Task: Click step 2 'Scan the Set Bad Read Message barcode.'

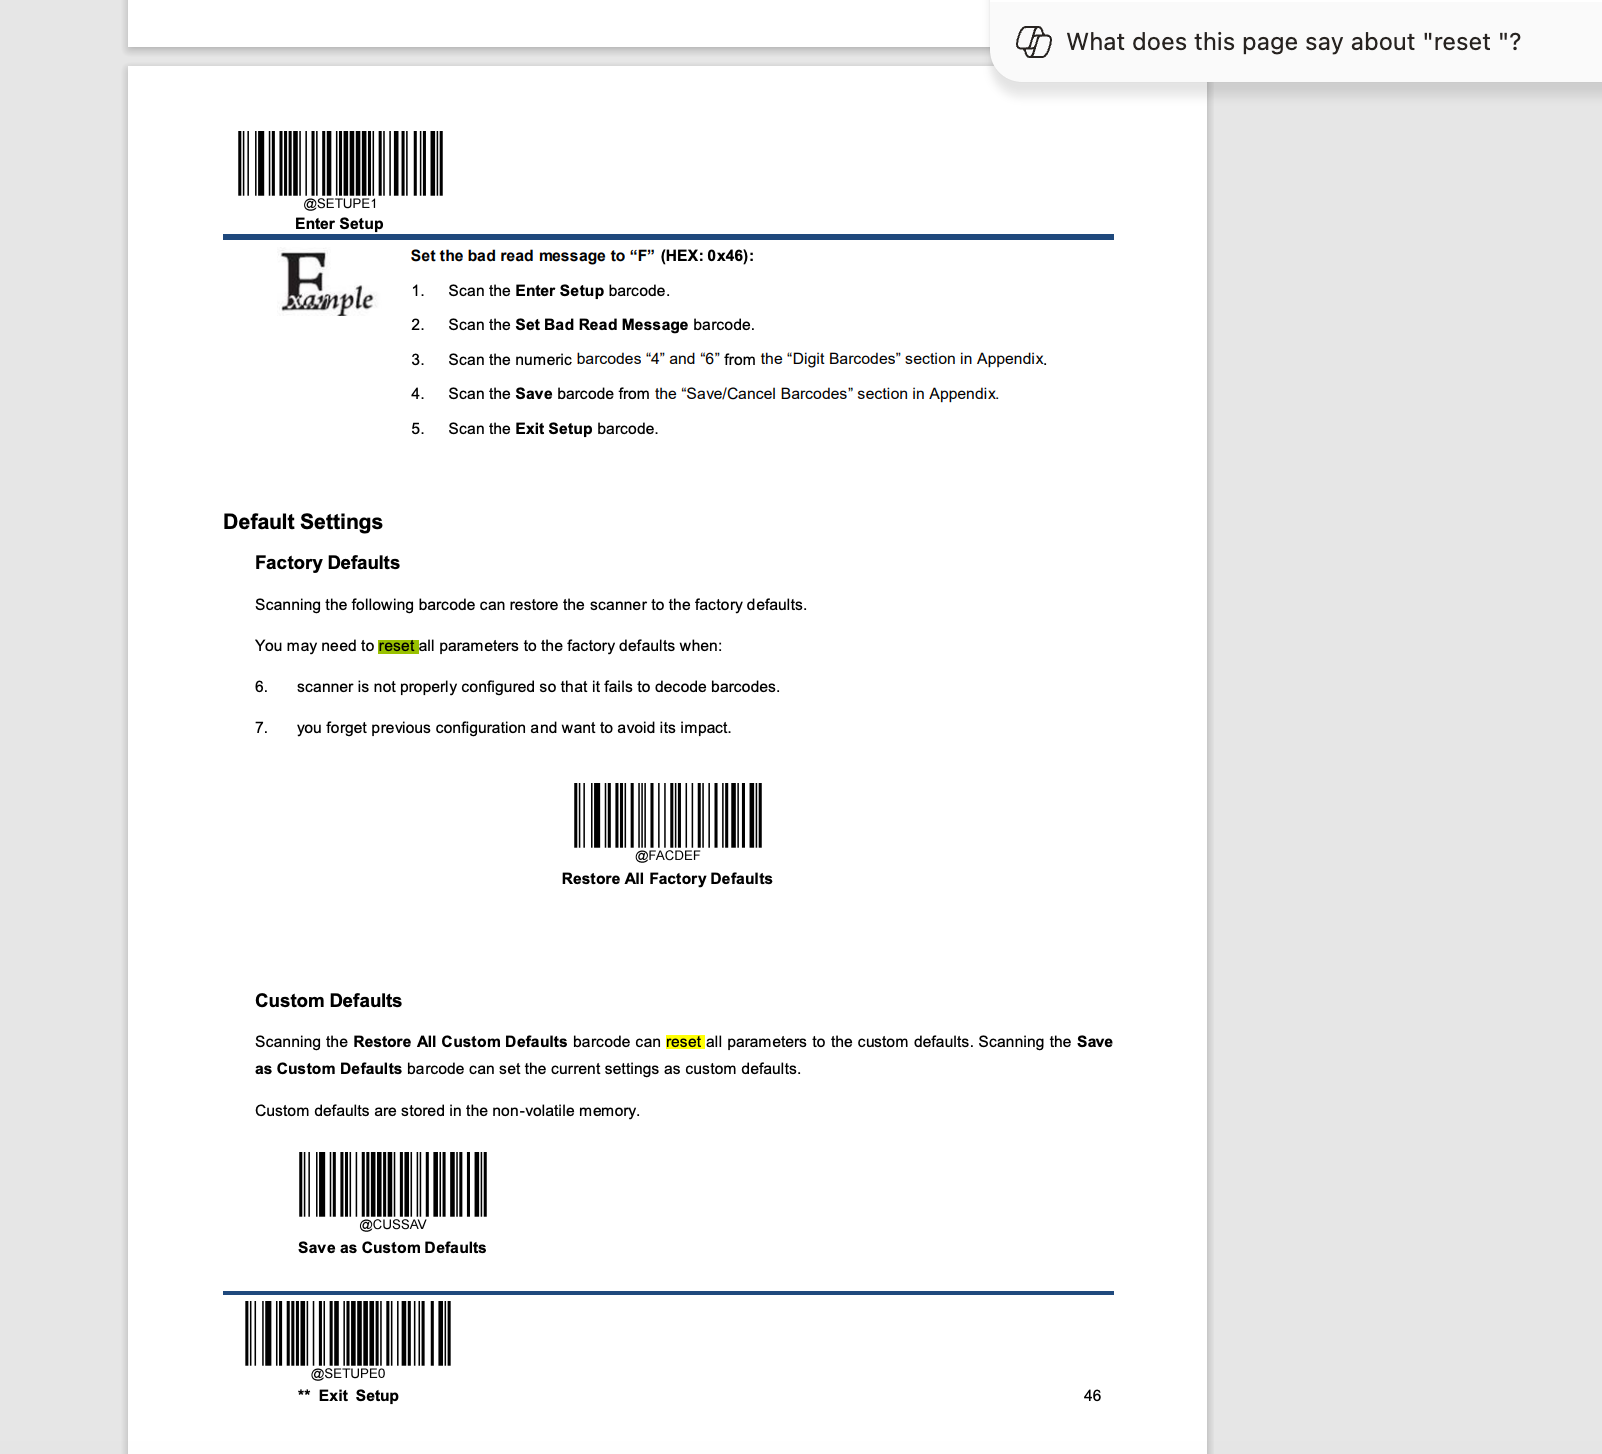Action: [x=601, y=325]
